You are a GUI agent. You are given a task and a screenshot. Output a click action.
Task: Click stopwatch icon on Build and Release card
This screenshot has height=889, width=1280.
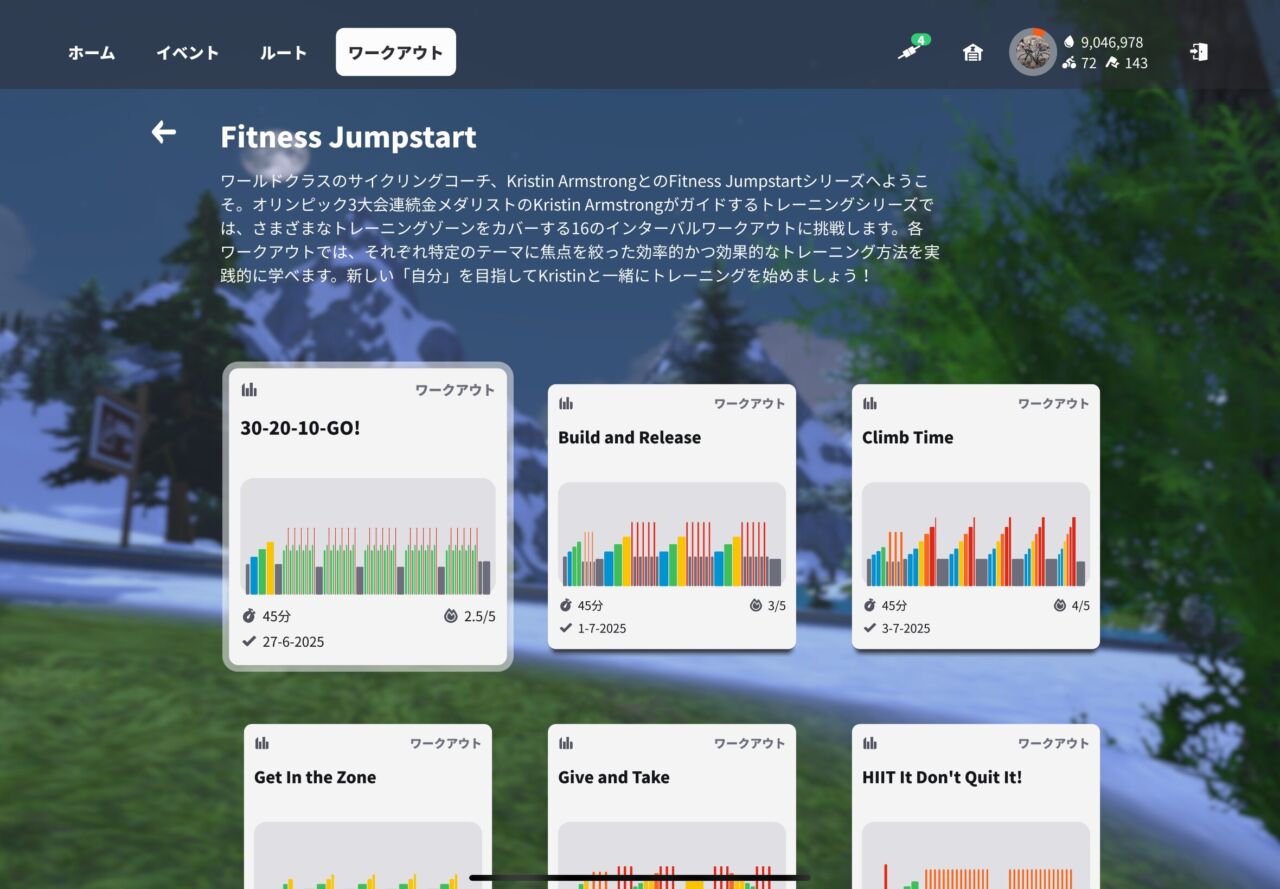tap(566, 605)
